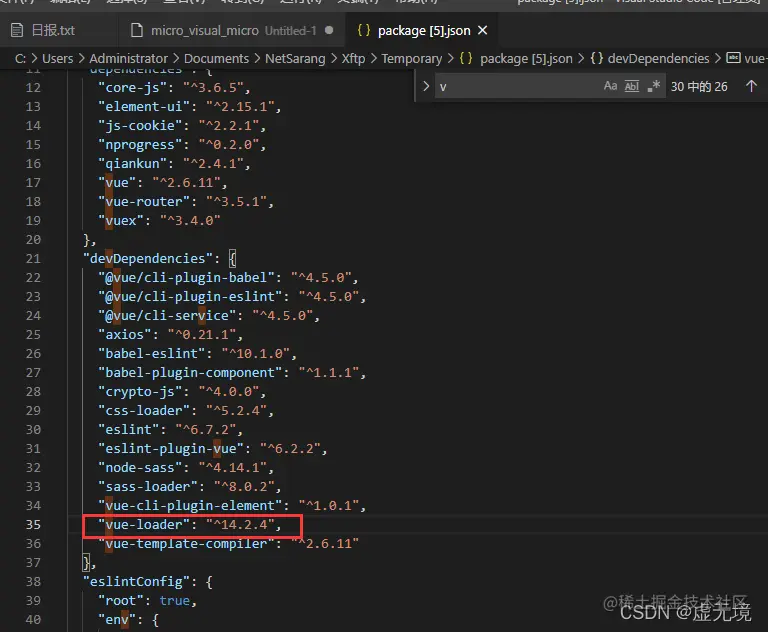Click the 30 中的 26 match count
This screenshot has height=632, width=768.
pyautogui.click(x=699, y=87)
